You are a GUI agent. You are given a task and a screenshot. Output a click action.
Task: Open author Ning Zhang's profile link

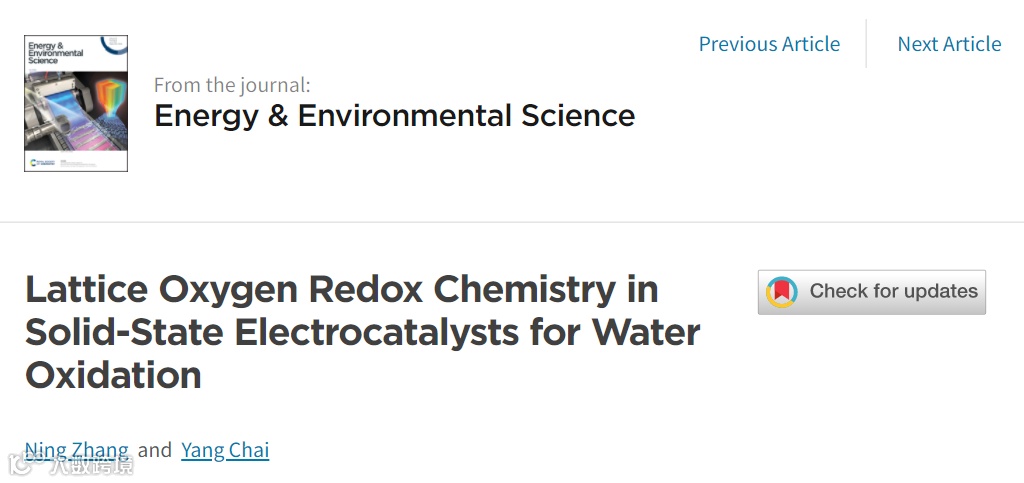pyautogui.click(x=77, y=450)
